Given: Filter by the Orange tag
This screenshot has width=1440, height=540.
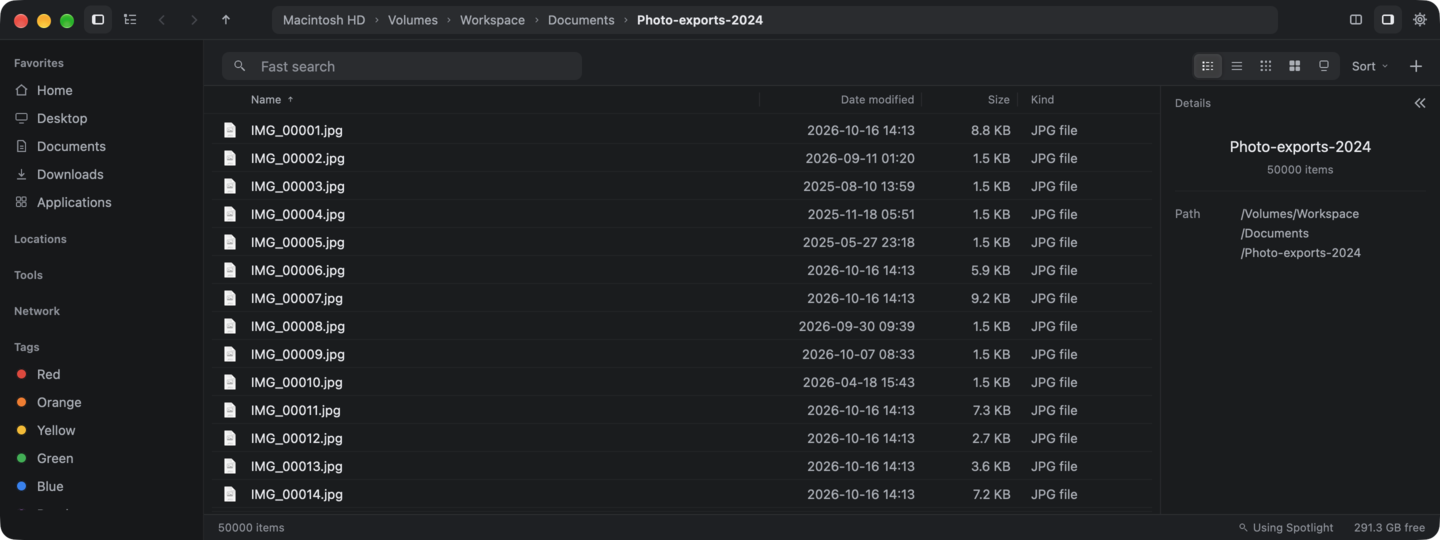Looking at the screenshot, I should click(102, 402).
